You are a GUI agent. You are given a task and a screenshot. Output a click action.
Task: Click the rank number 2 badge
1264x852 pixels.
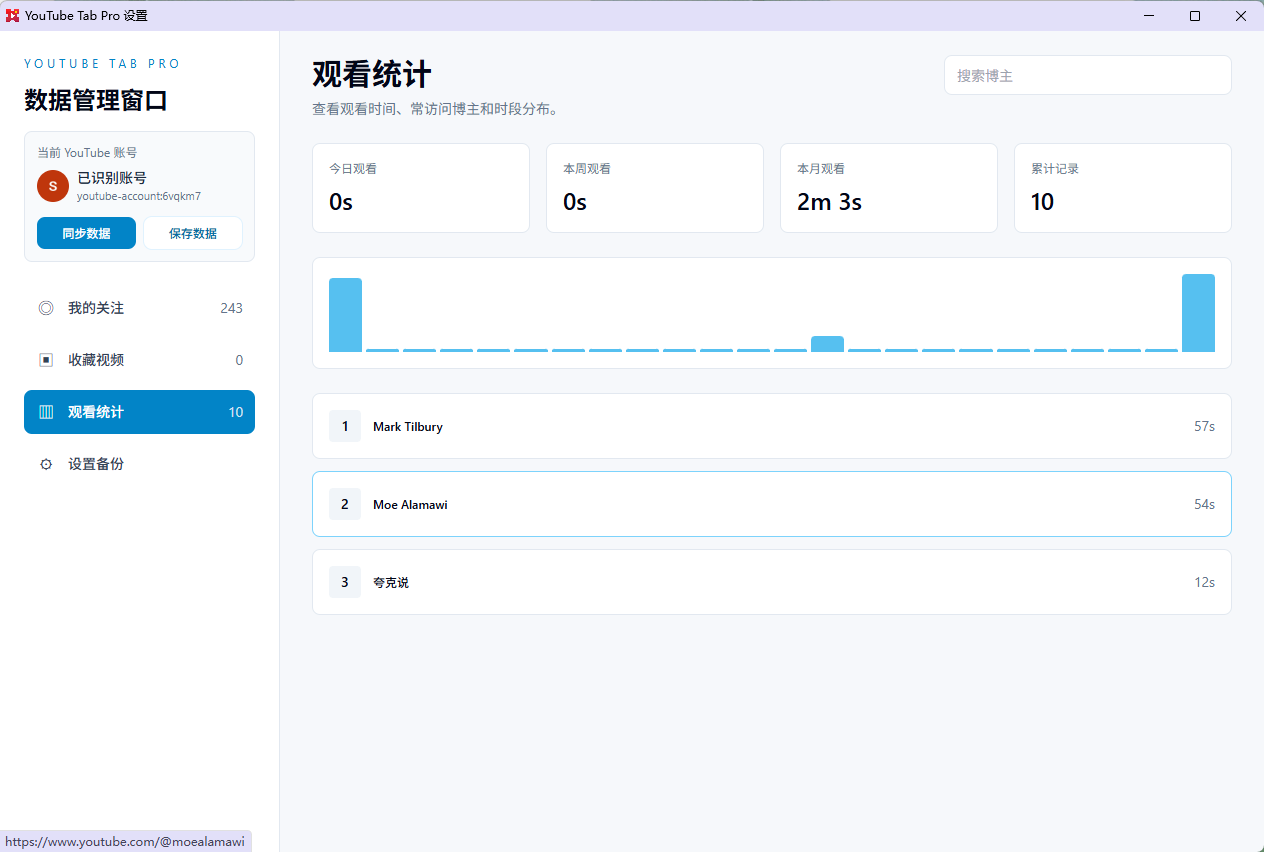click(x=345, y=504)
